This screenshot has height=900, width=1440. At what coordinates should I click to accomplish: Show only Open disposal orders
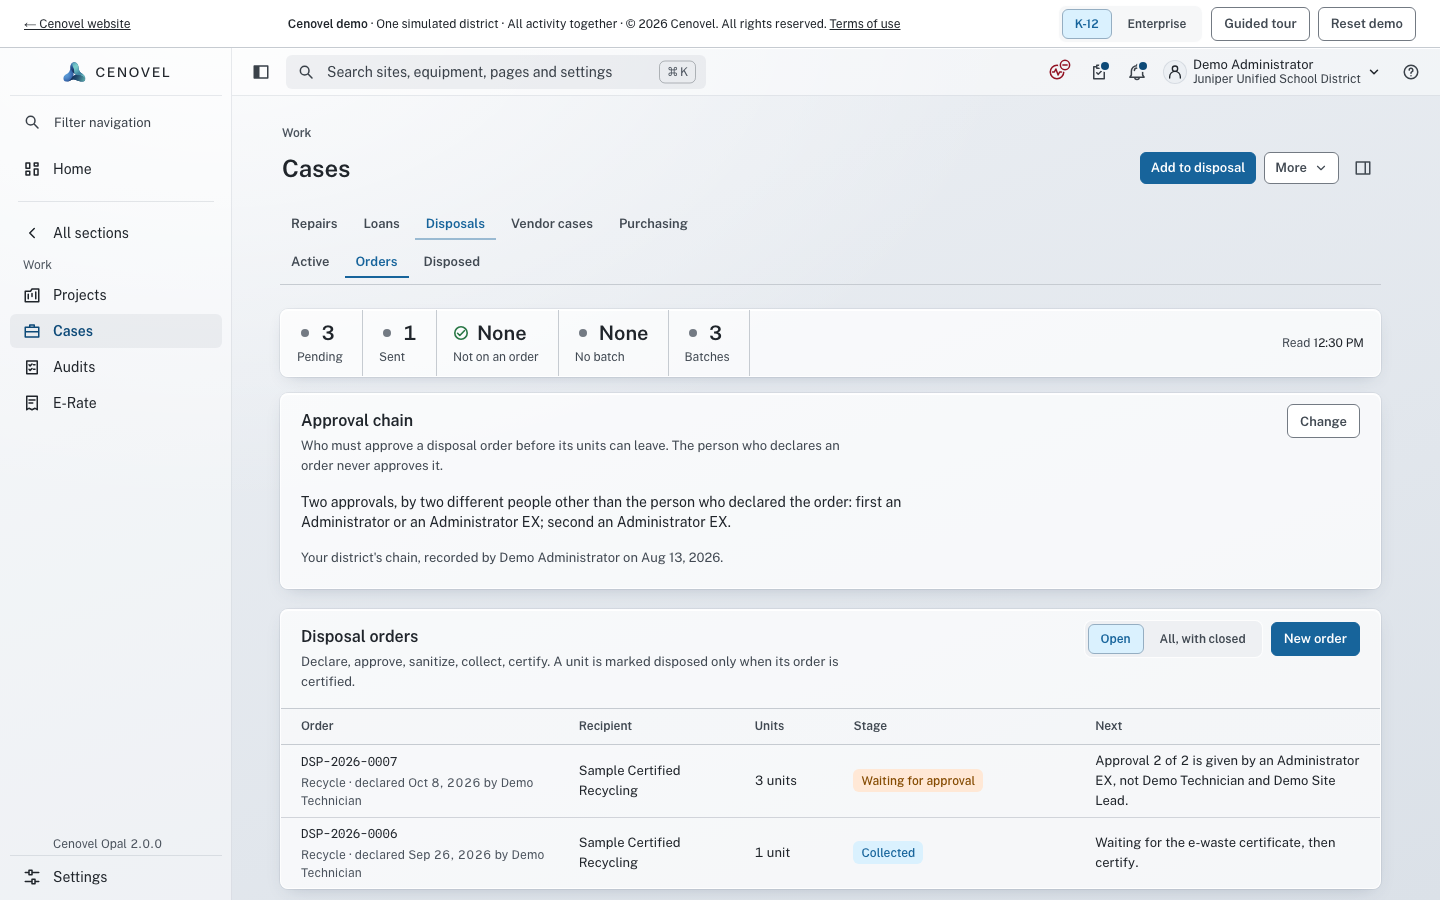pos(1116,639)
